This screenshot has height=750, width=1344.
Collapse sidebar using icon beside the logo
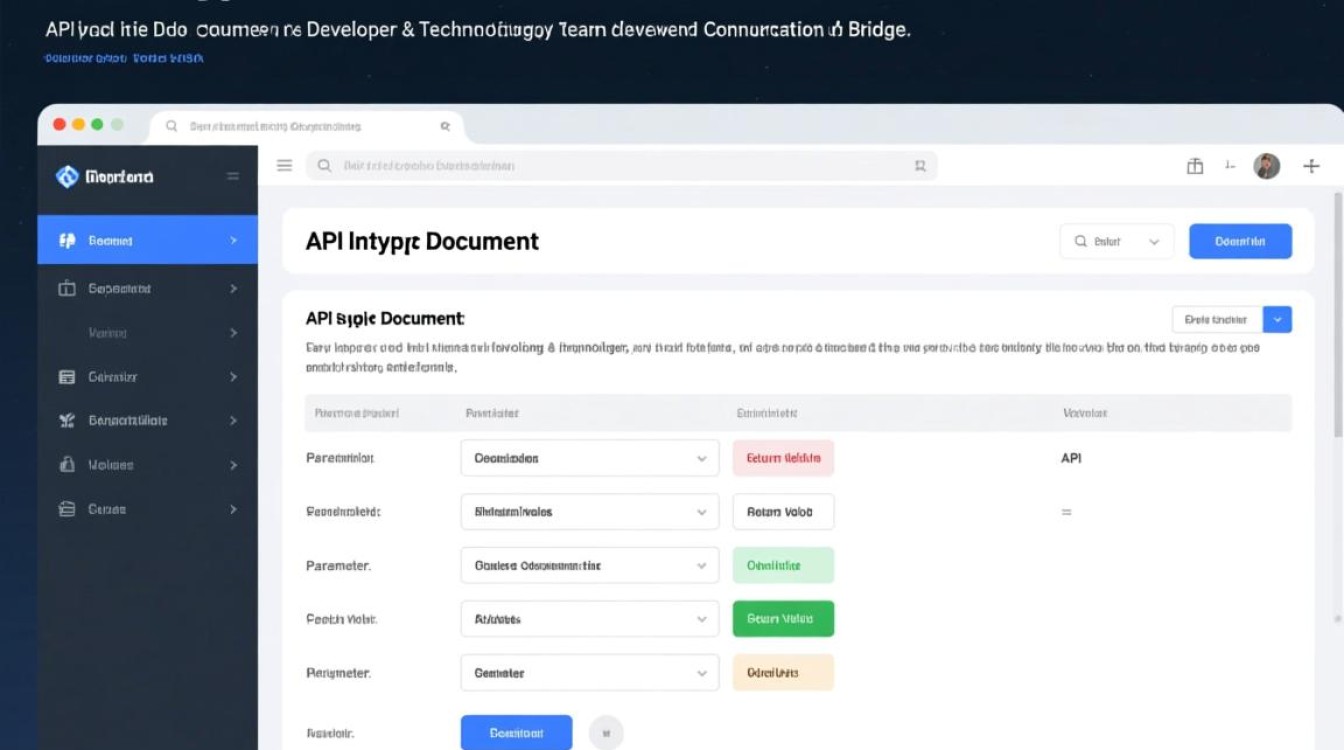coord(233,177)
